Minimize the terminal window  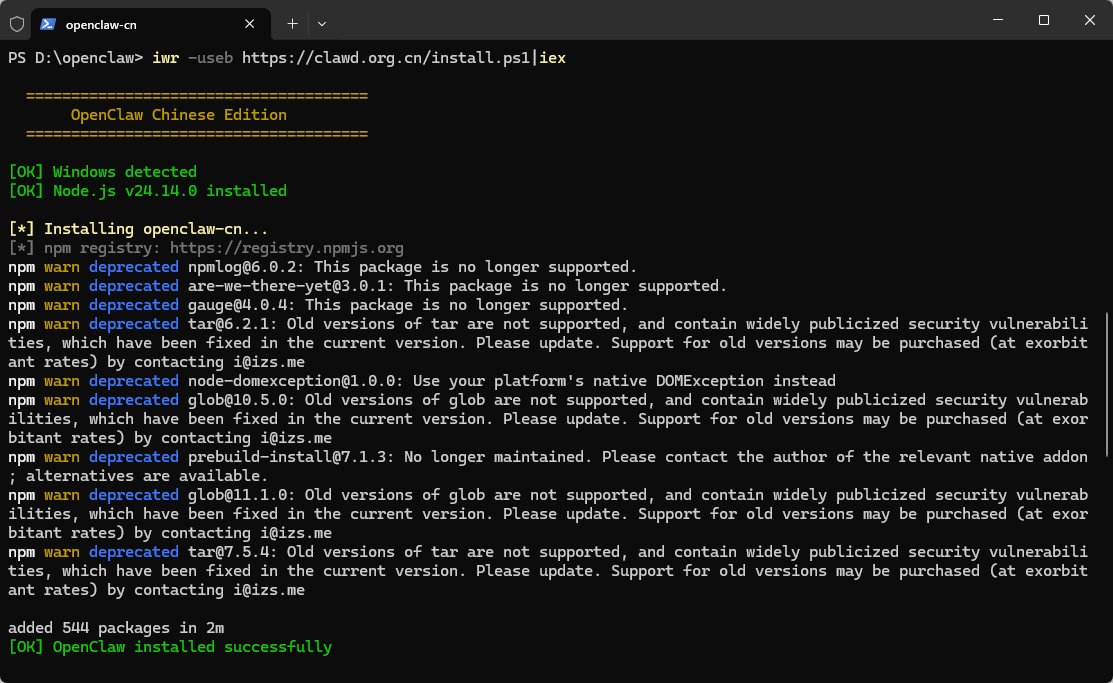[997, 20]
